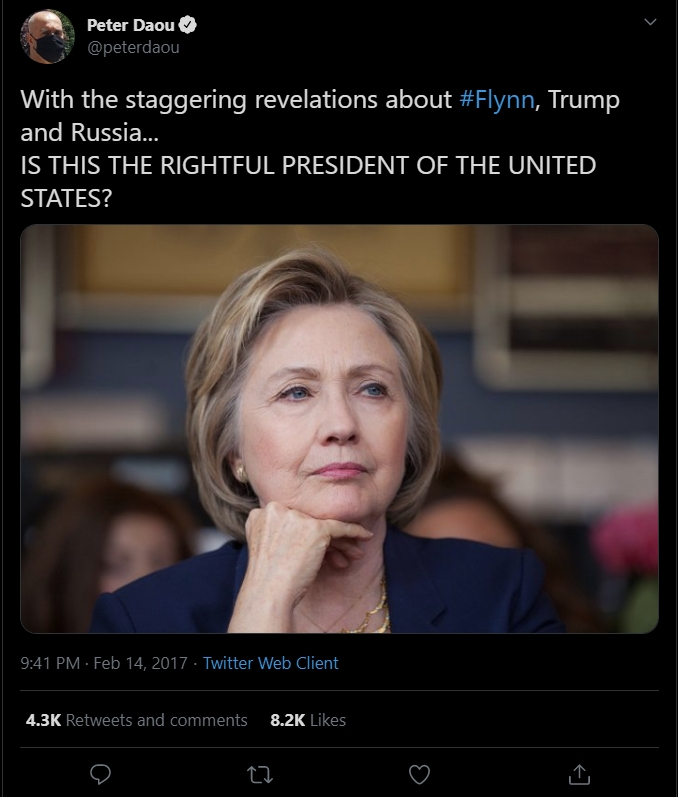The image size is (678, 797).
Task: Open the share tweet icon
Action: (579, 775)
